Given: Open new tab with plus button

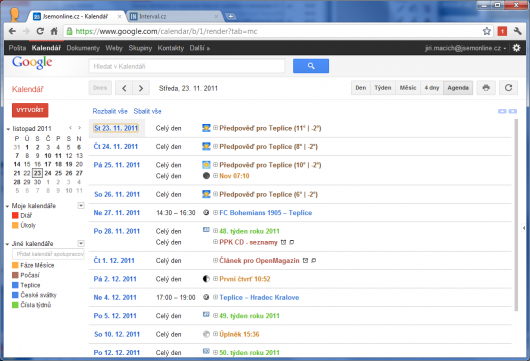Looking at the screenshot, I should 230,16.
